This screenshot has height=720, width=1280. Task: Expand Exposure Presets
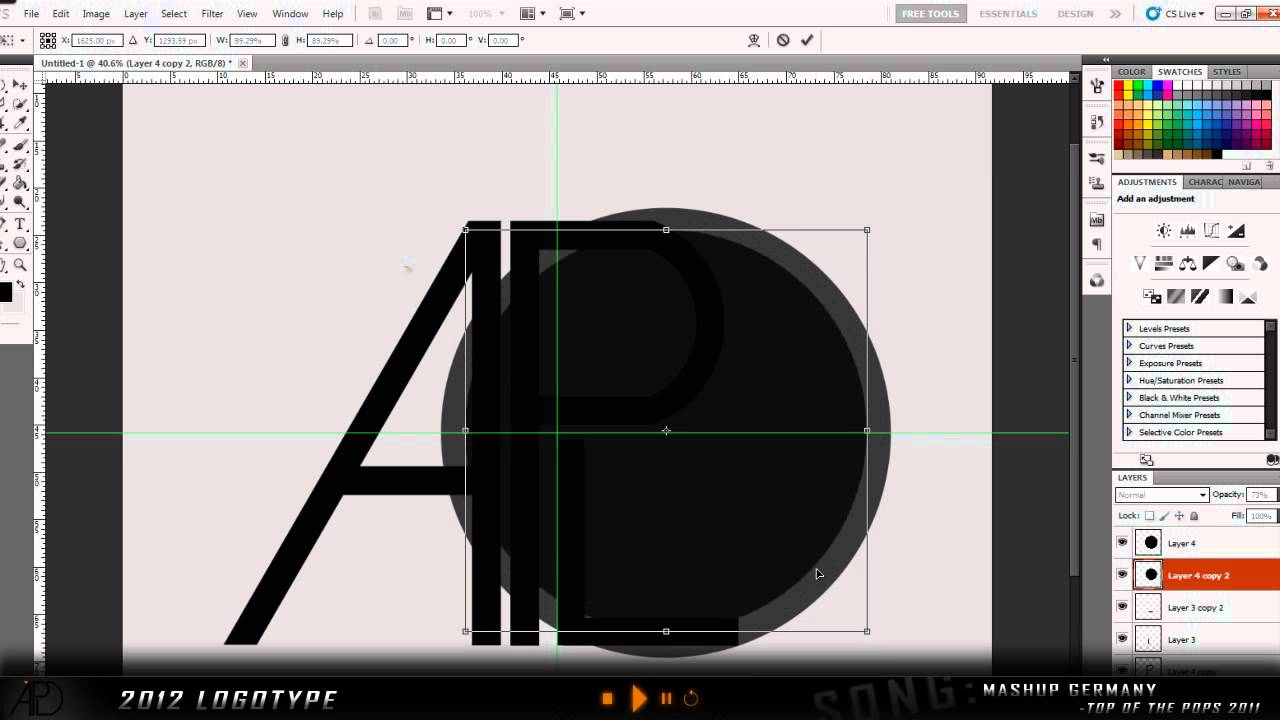pyautogui.click(x=1129, y=363)
